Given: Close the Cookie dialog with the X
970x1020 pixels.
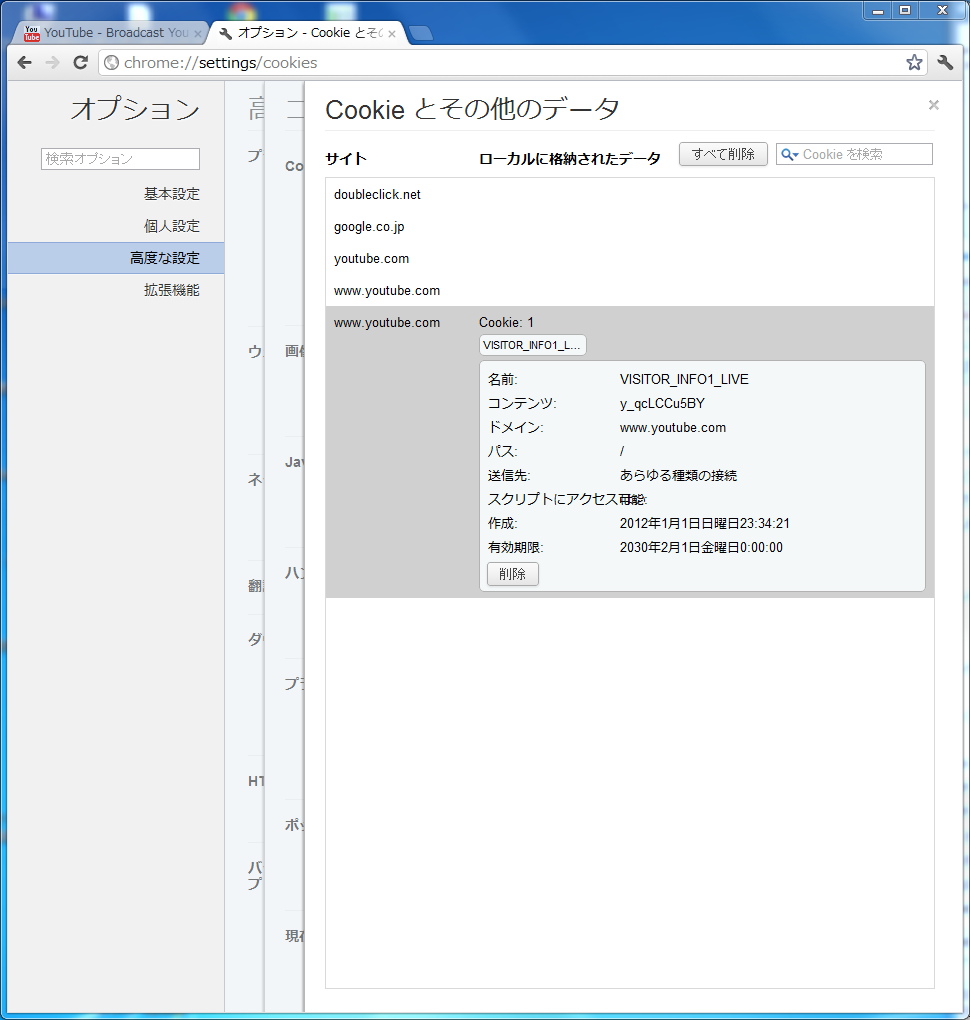Looking at the screenshot, I should (934, 105).
